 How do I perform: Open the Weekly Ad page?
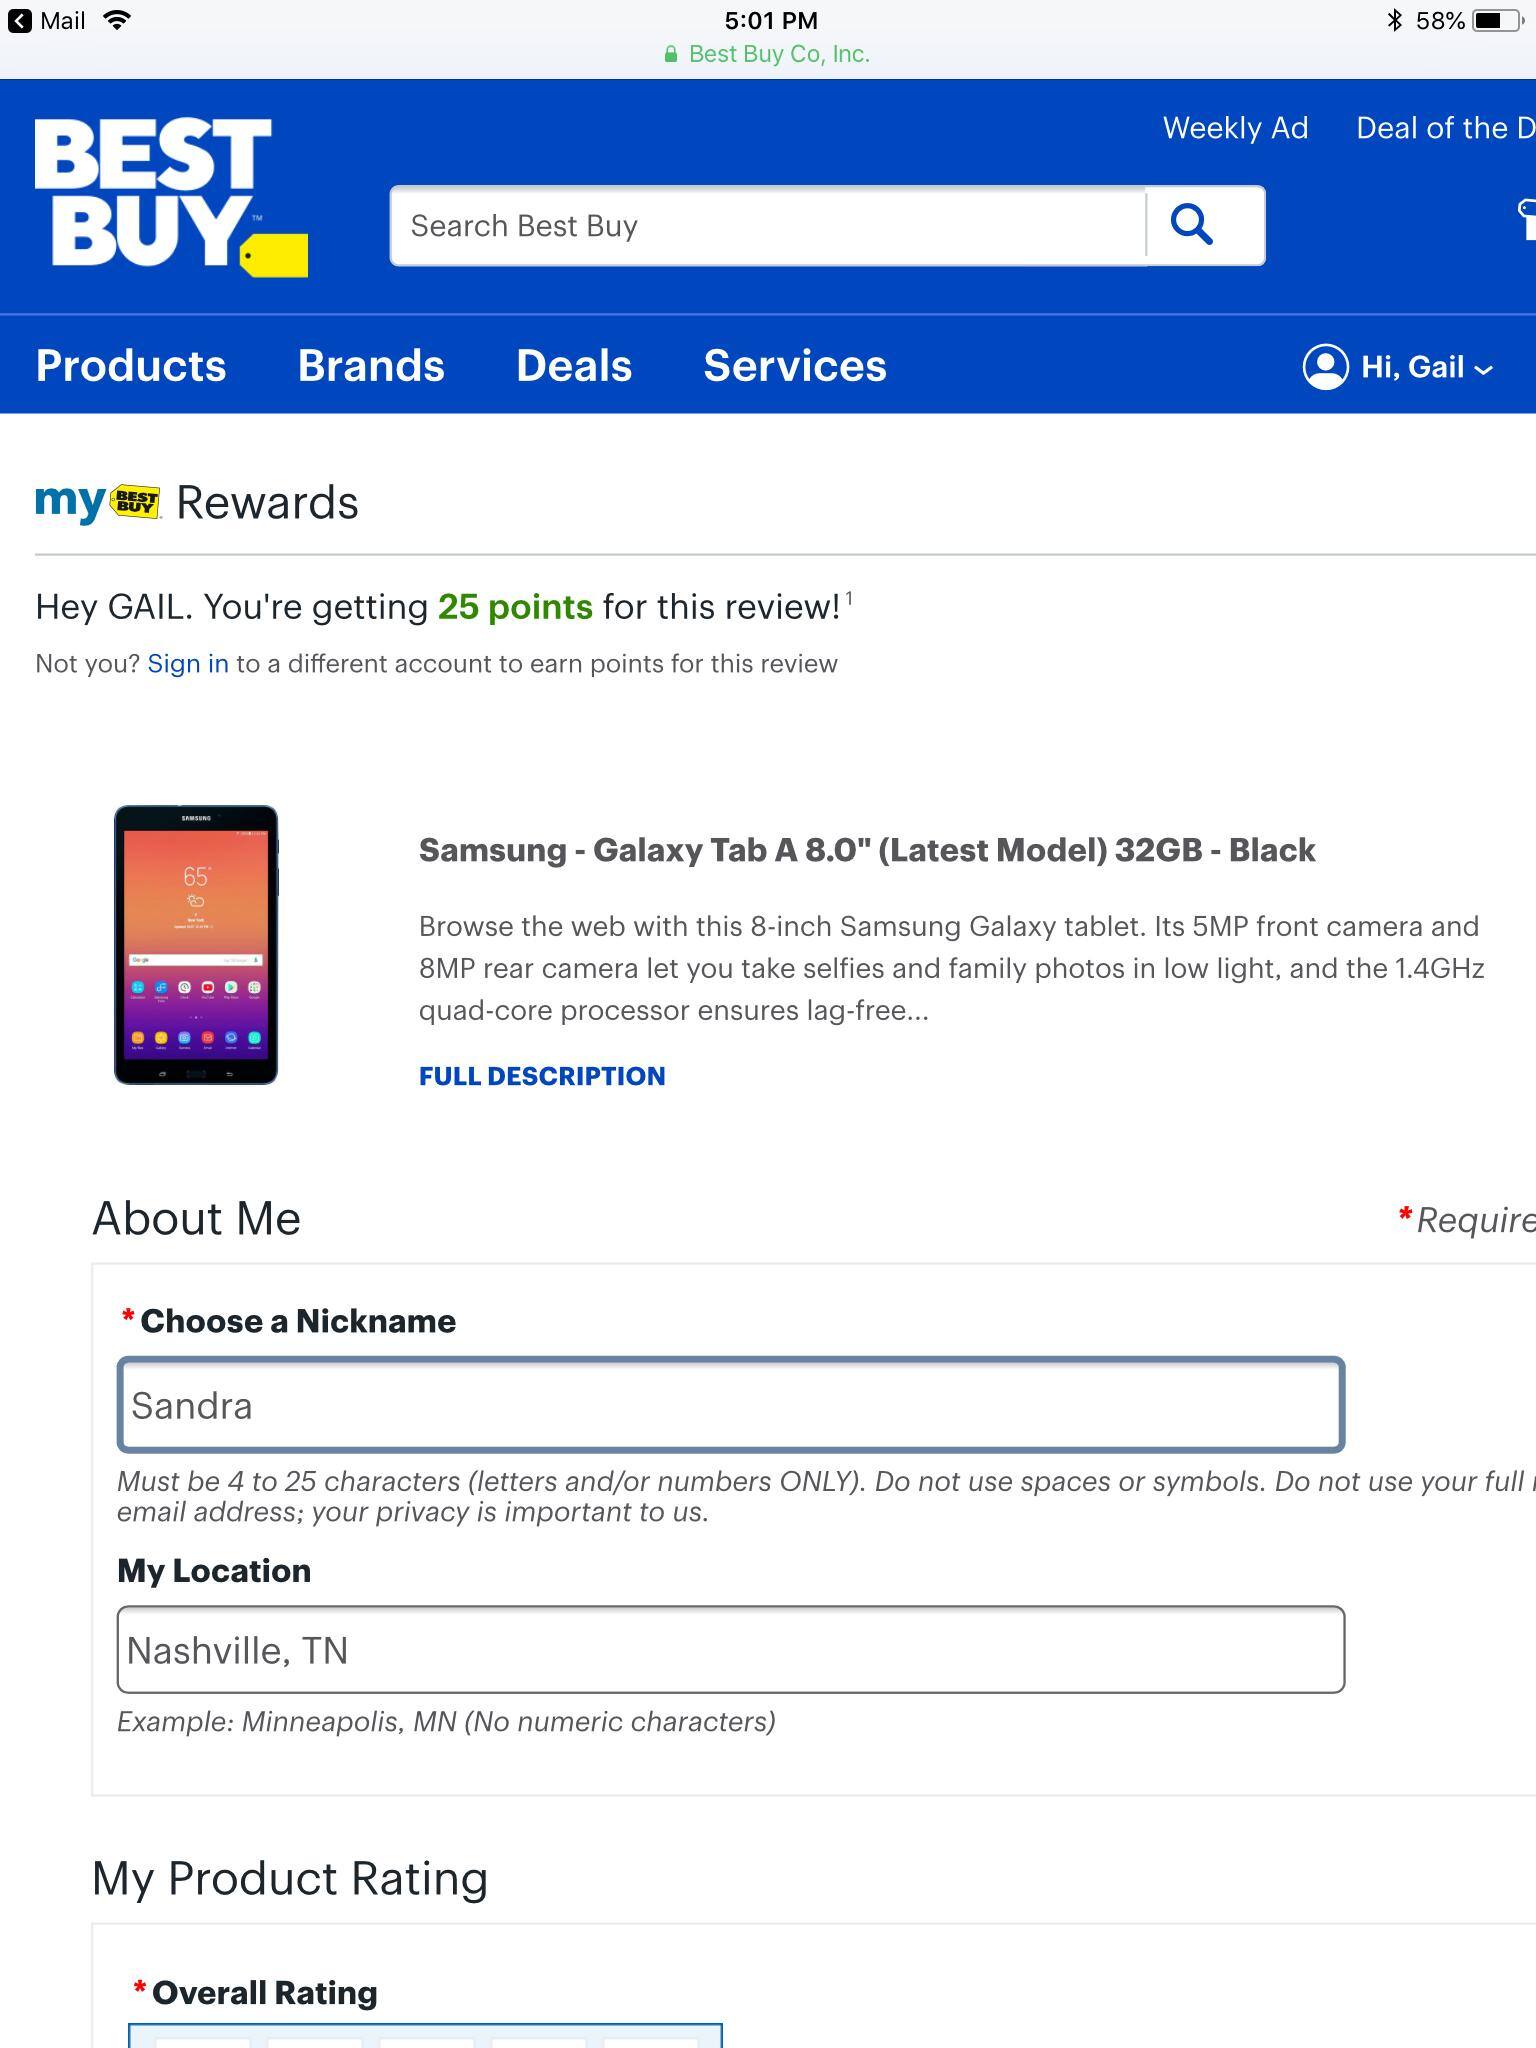[1235, 128]
